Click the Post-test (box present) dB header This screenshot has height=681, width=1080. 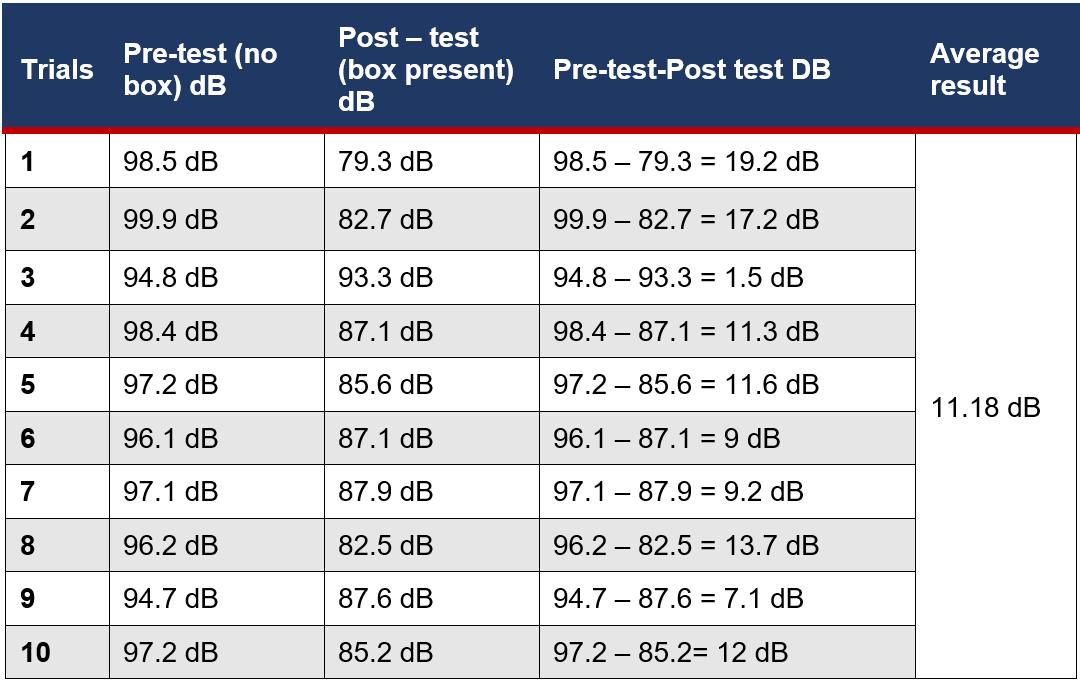coord(426,70)
